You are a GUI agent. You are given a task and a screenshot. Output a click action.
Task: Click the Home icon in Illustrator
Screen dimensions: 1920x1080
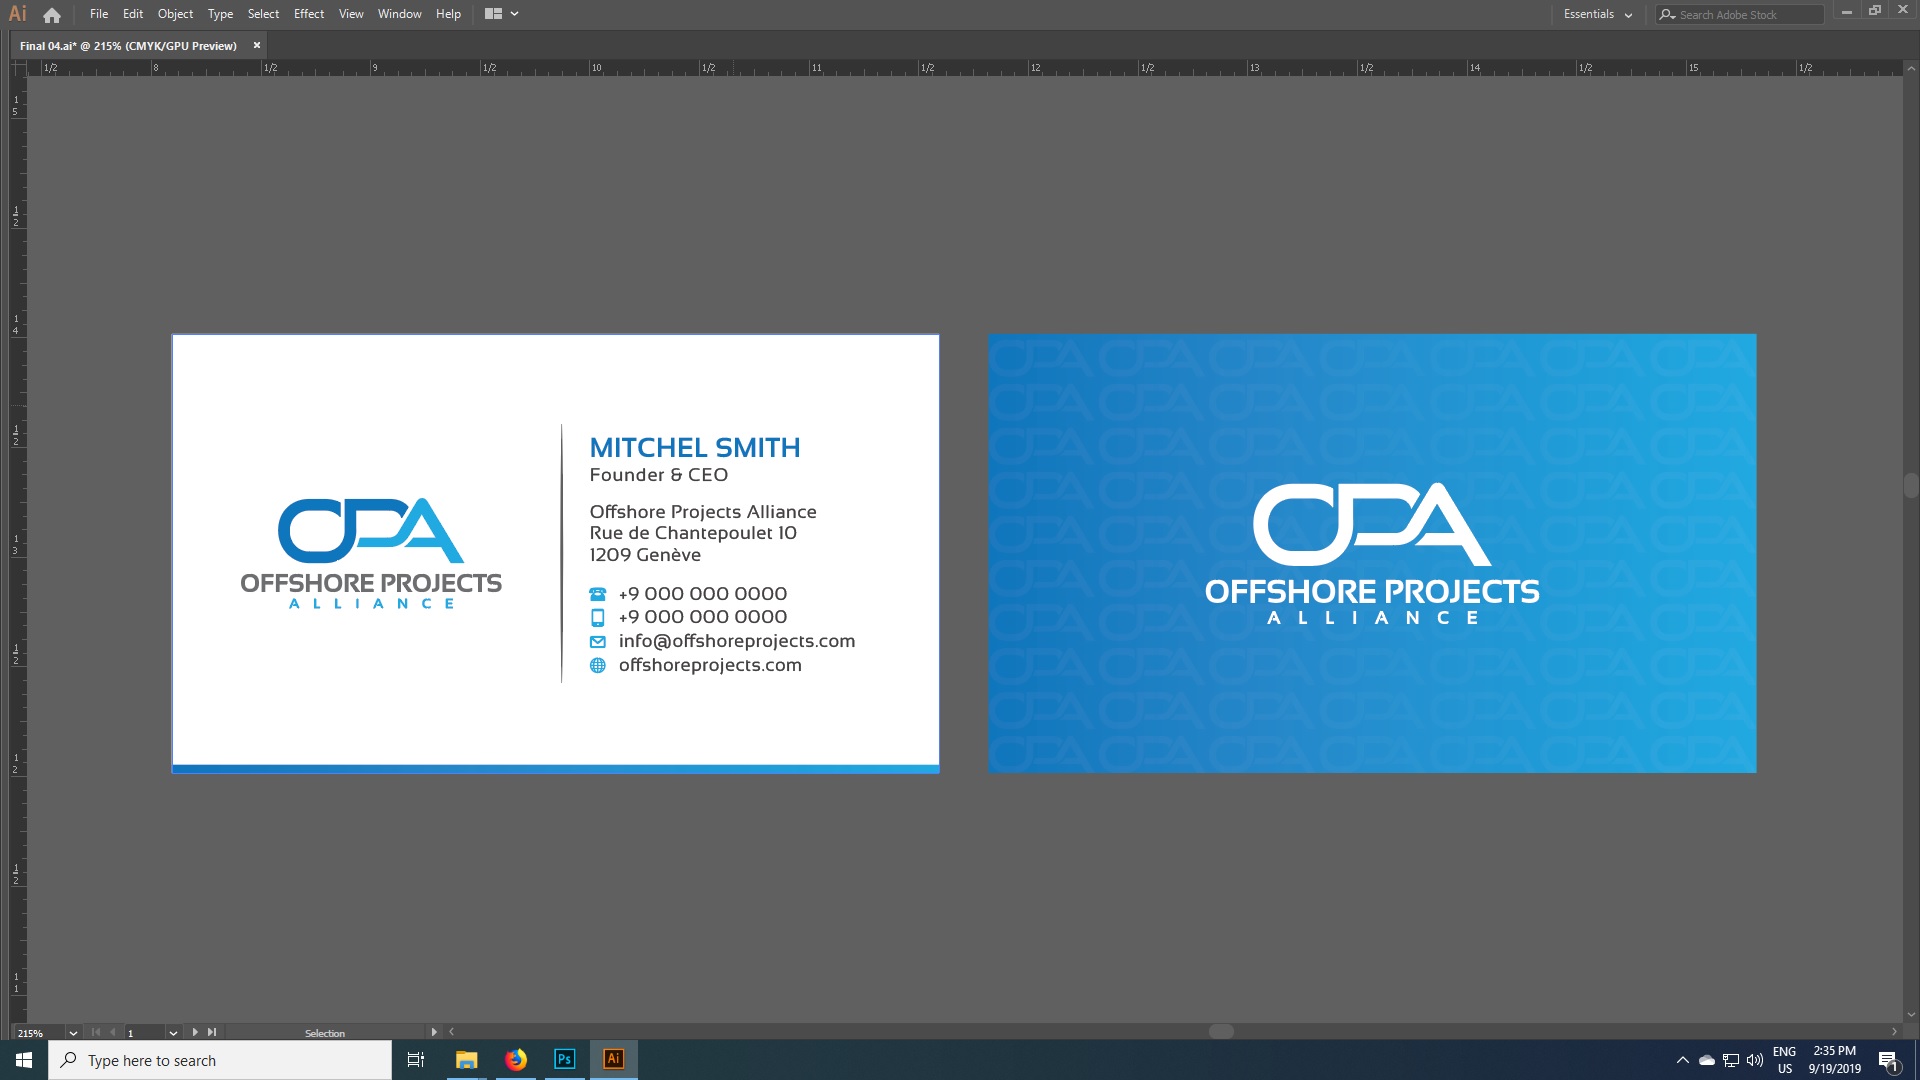click(51, 14)
